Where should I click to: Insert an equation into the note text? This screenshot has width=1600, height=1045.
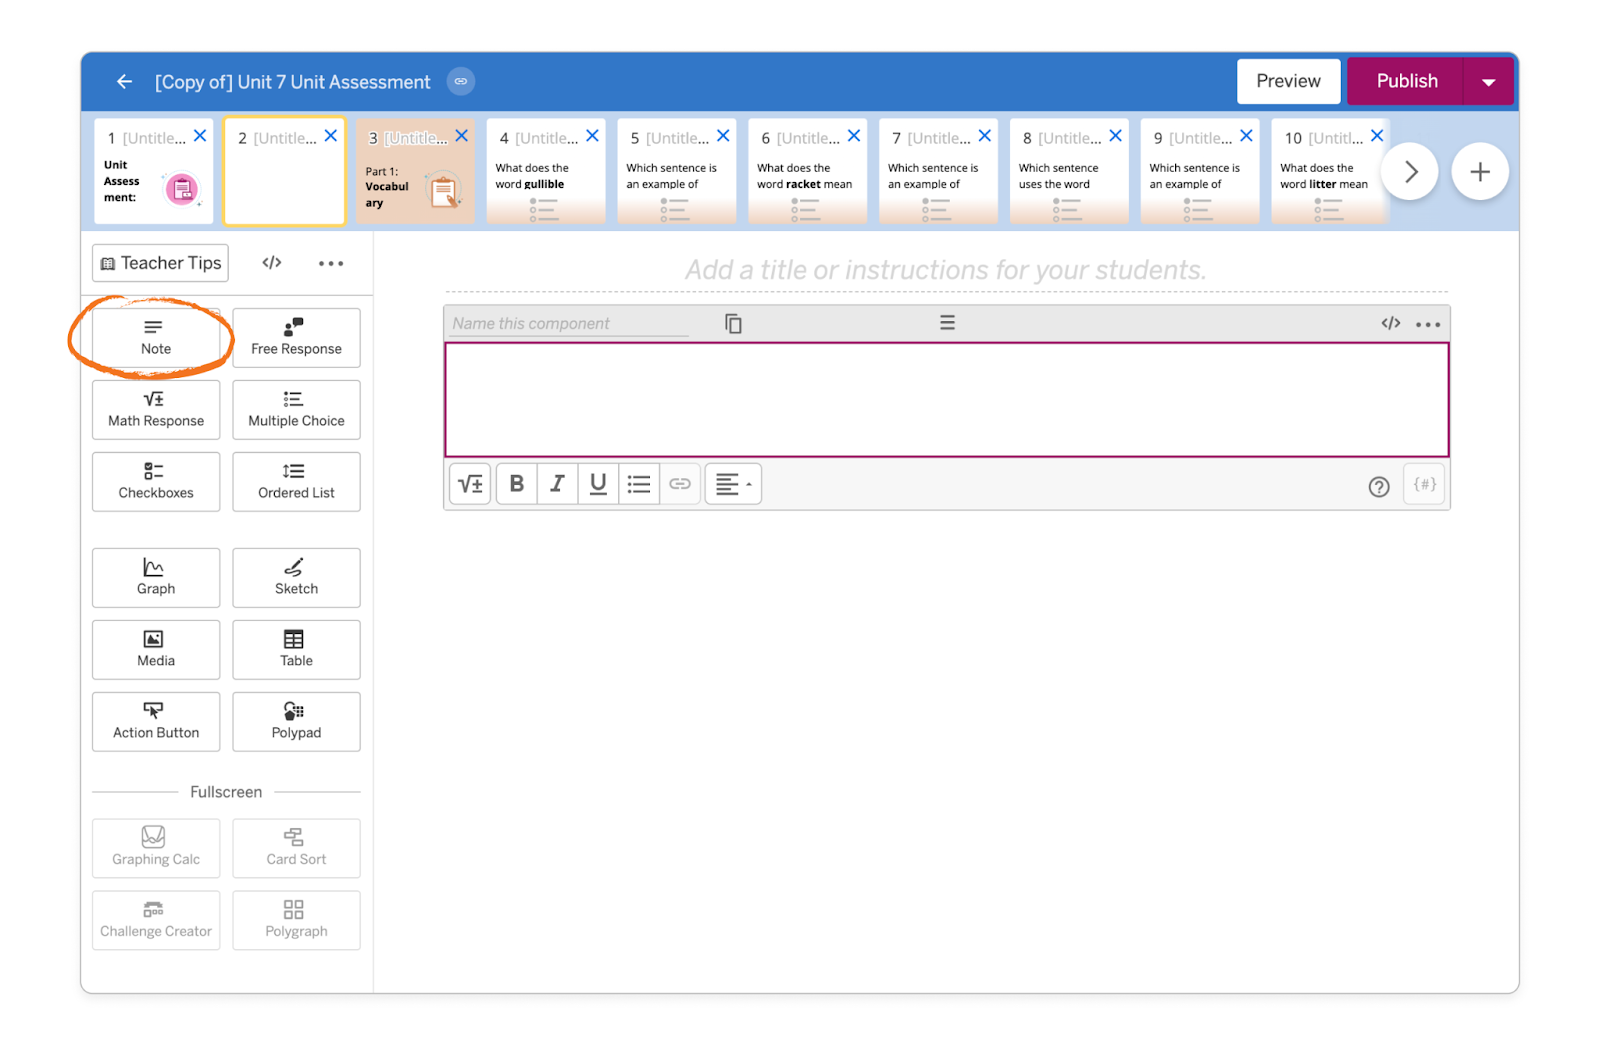469,484
